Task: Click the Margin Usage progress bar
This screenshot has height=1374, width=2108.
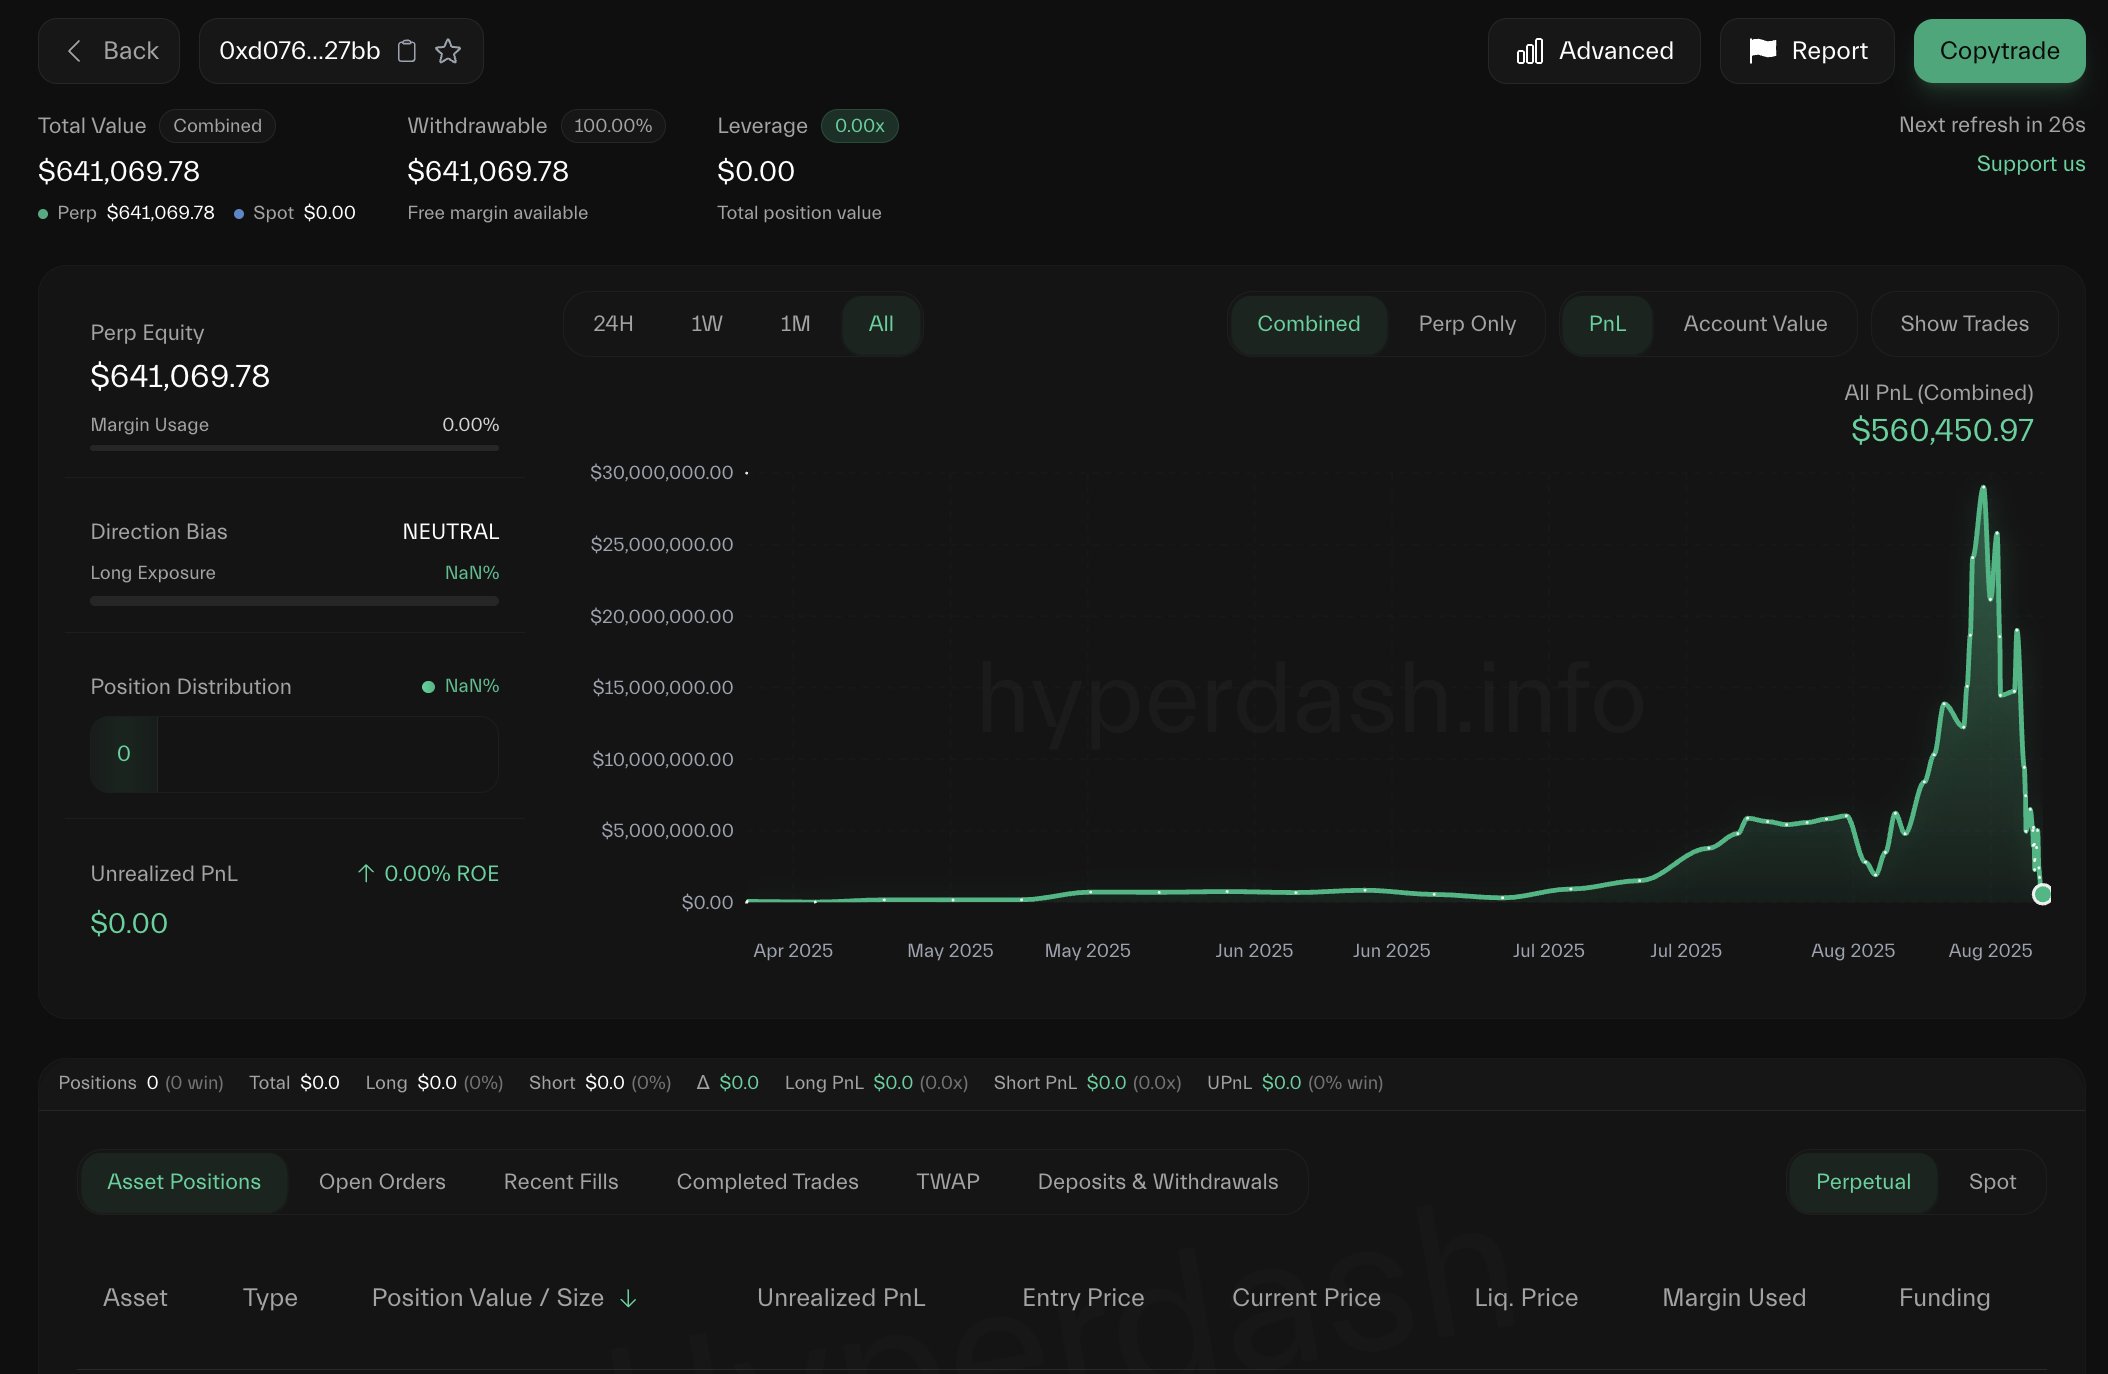Action: pos(294,448)
